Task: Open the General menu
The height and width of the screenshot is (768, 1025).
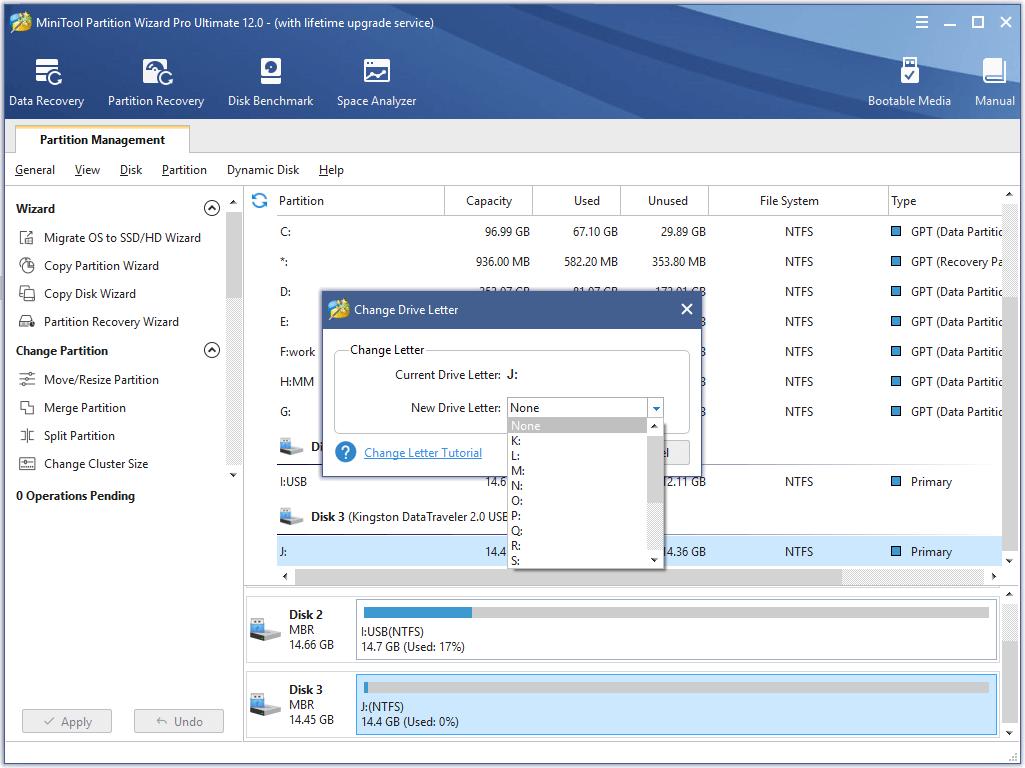Action: (x=35, y=170)
